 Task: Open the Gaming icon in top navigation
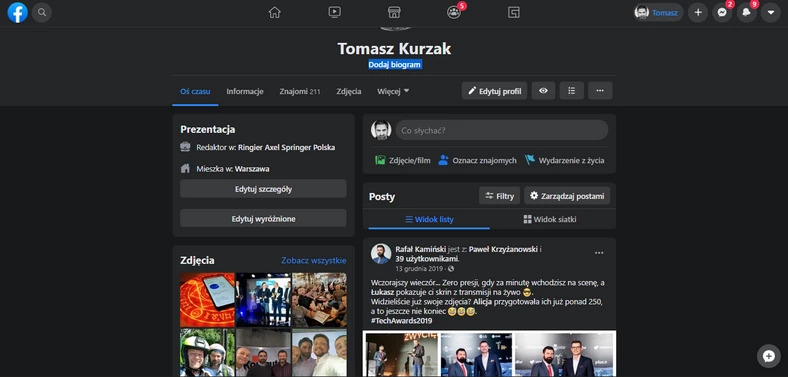[x=514, y=13]
